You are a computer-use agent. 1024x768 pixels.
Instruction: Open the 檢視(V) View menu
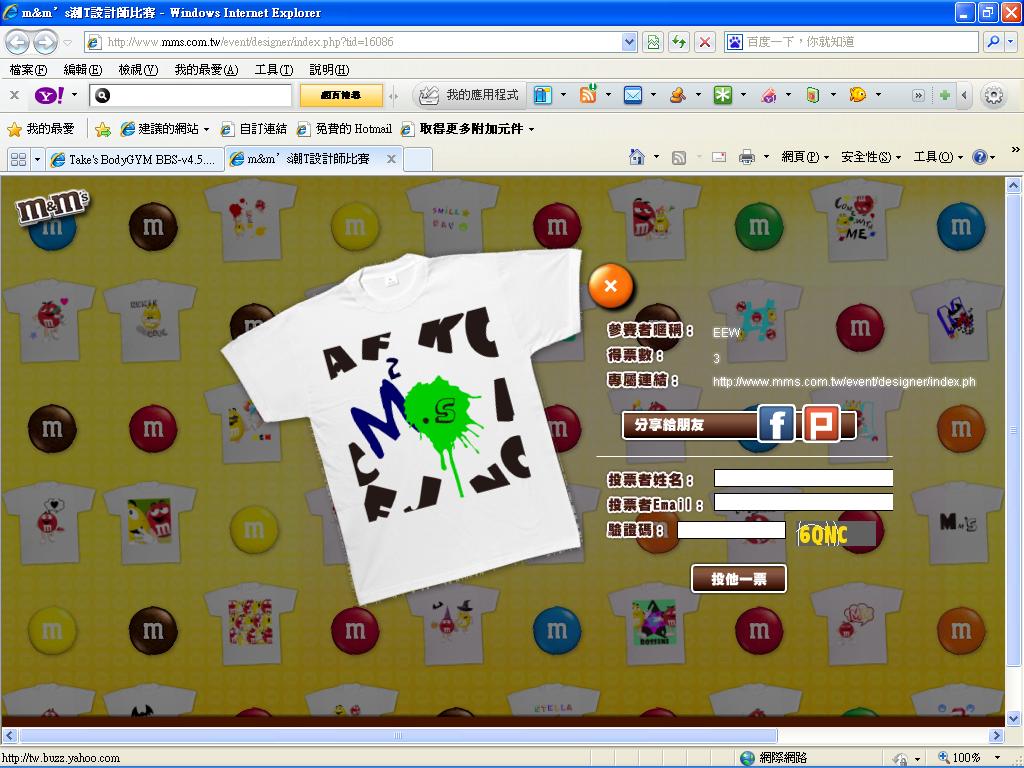138,69
